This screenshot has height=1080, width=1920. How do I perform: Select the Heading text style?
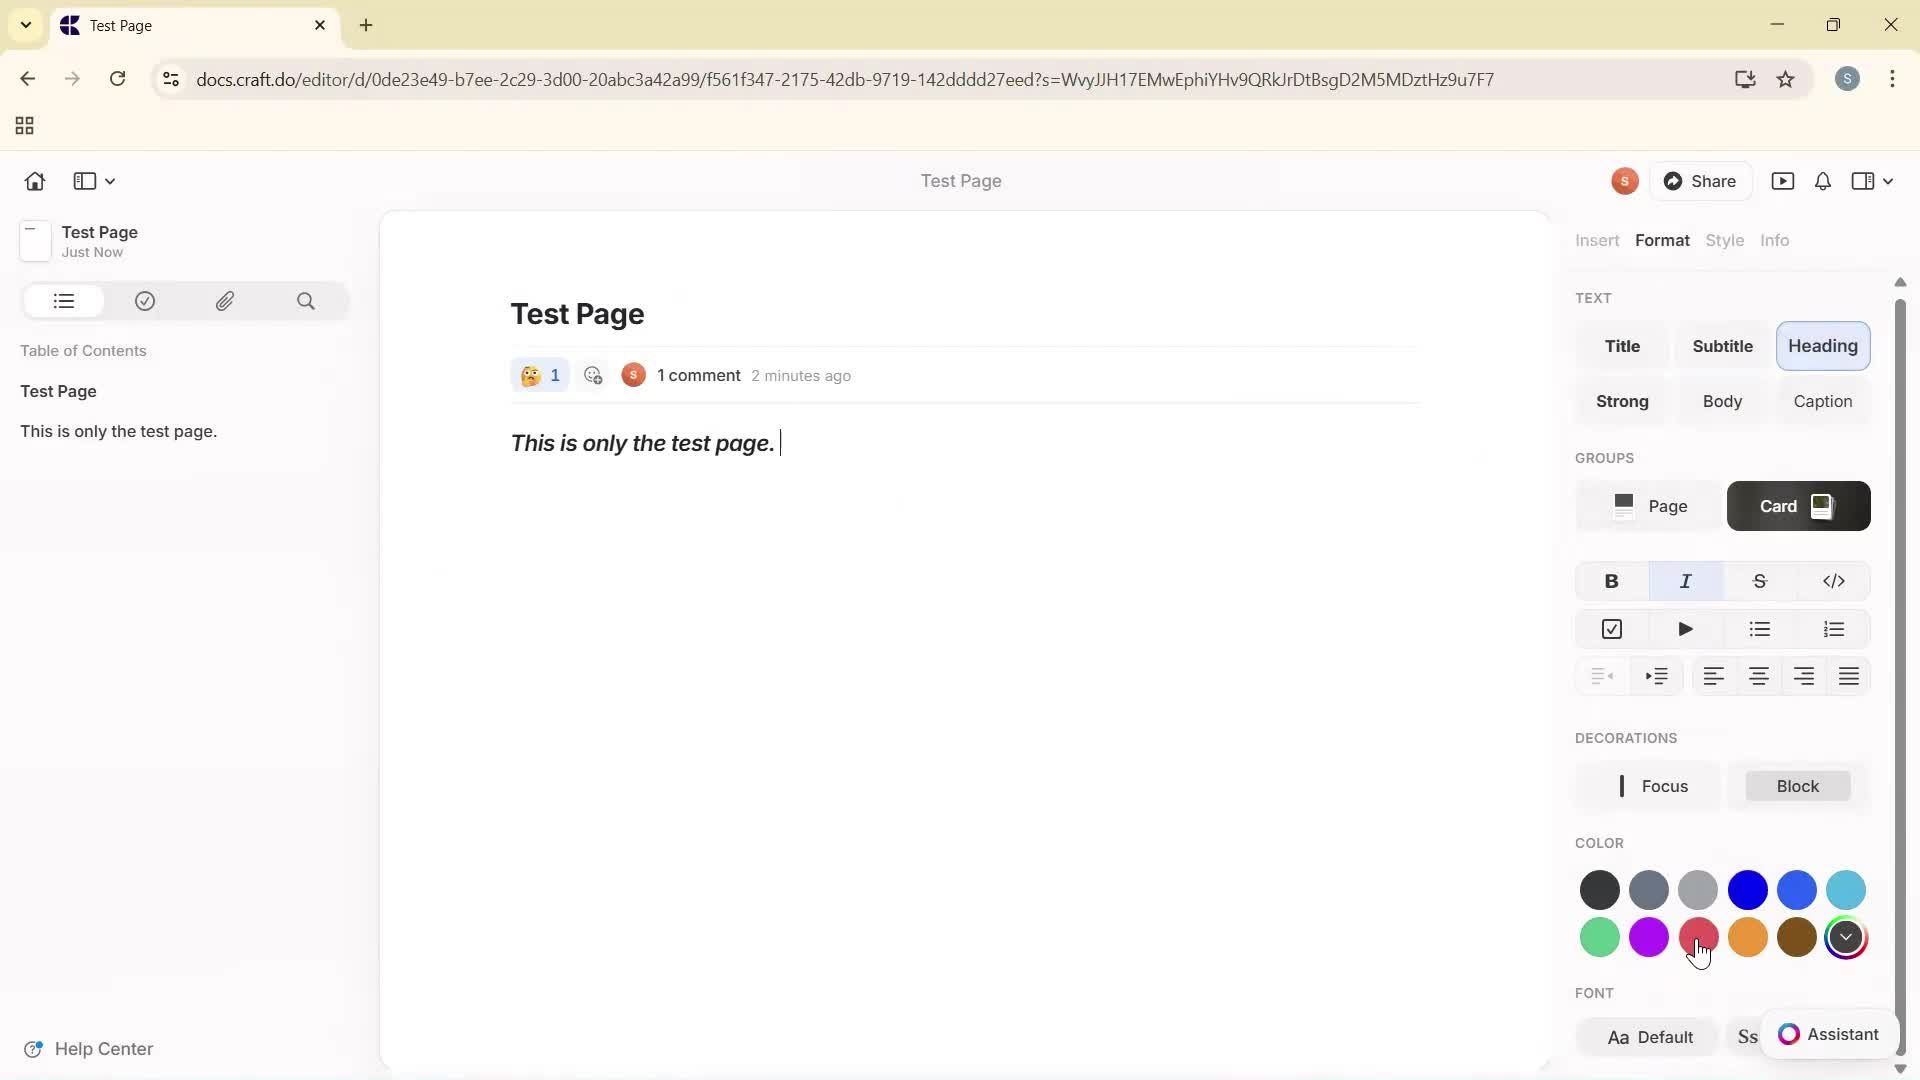(1823, 345)
